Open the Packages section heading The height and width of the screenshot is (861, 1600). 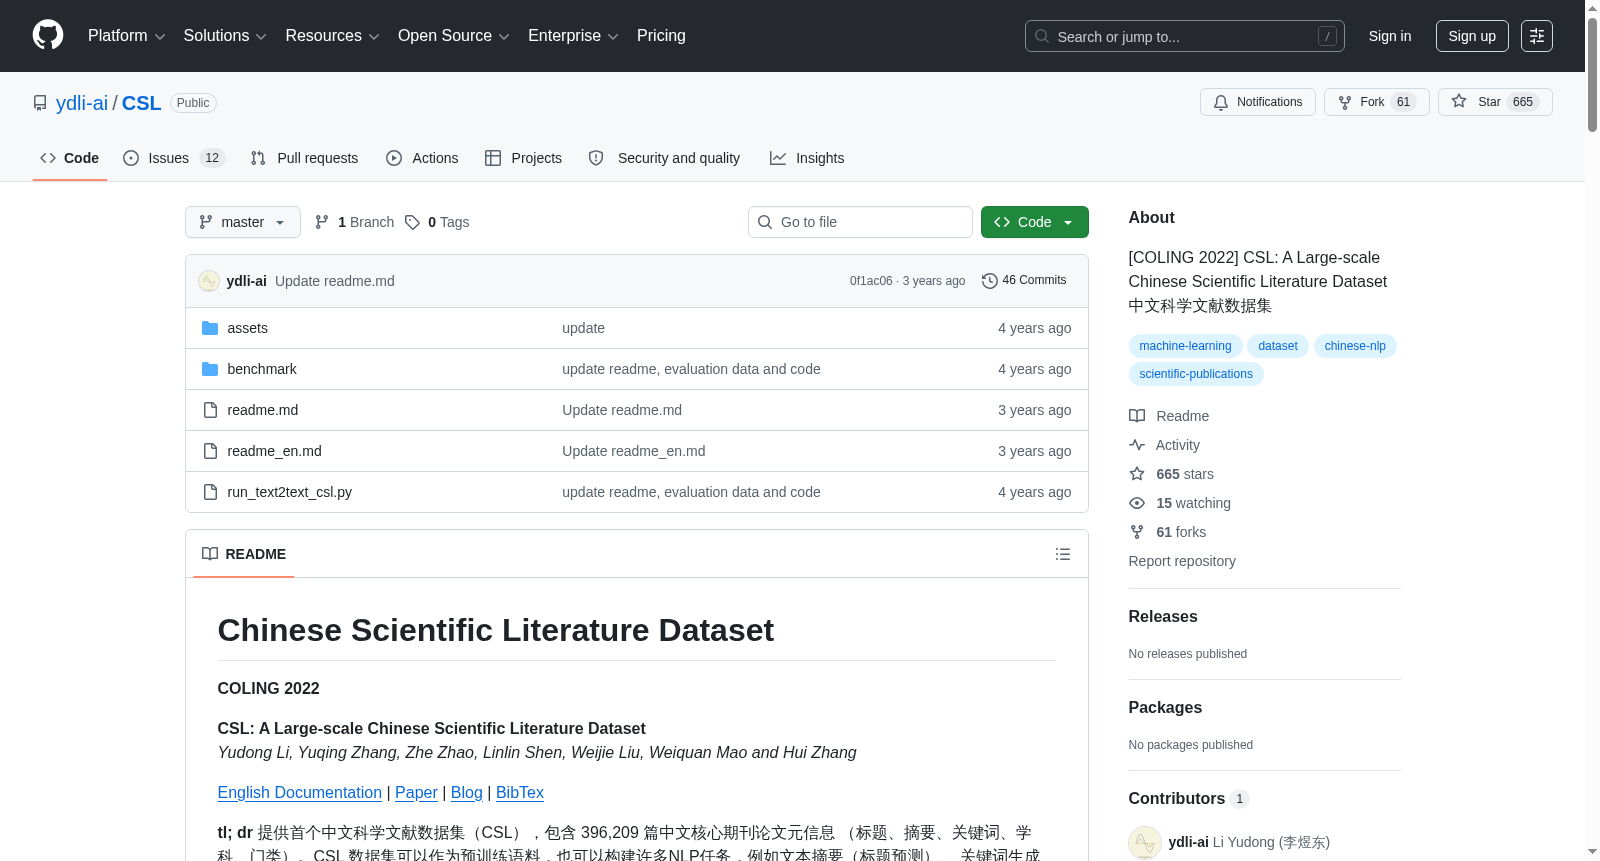tap(1165, 708)
